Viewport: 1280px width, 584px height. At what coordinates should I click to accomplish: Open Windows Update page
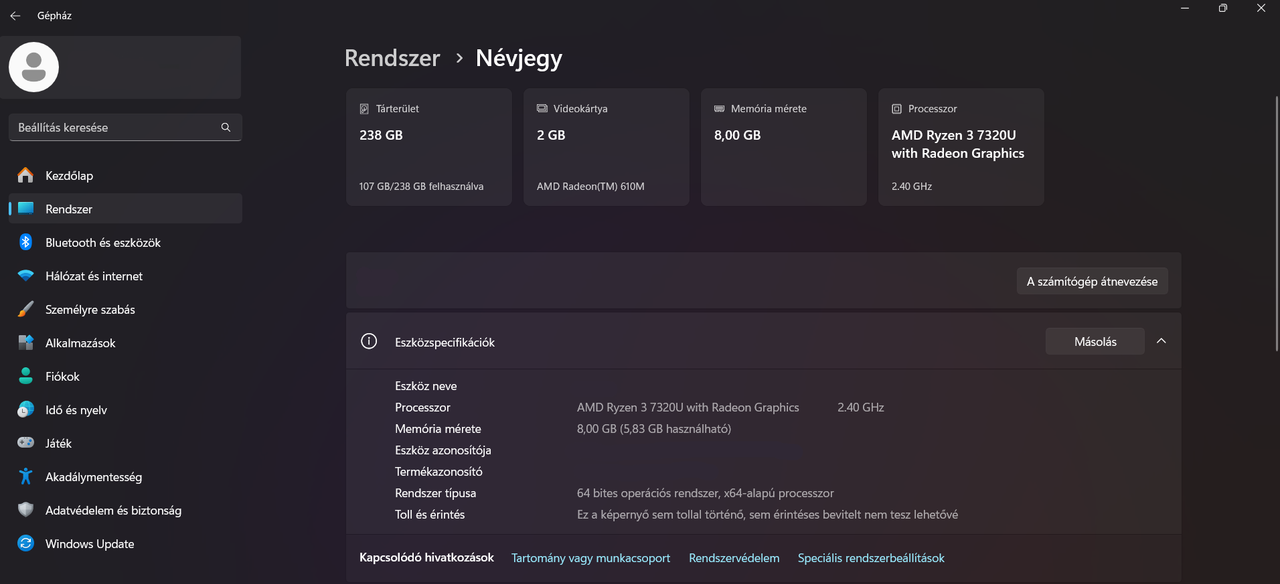coord(125,544)
